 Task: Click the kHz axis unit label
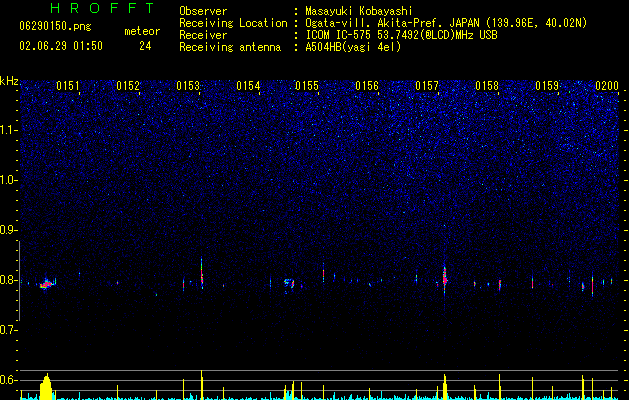click(x=9, y=81)
